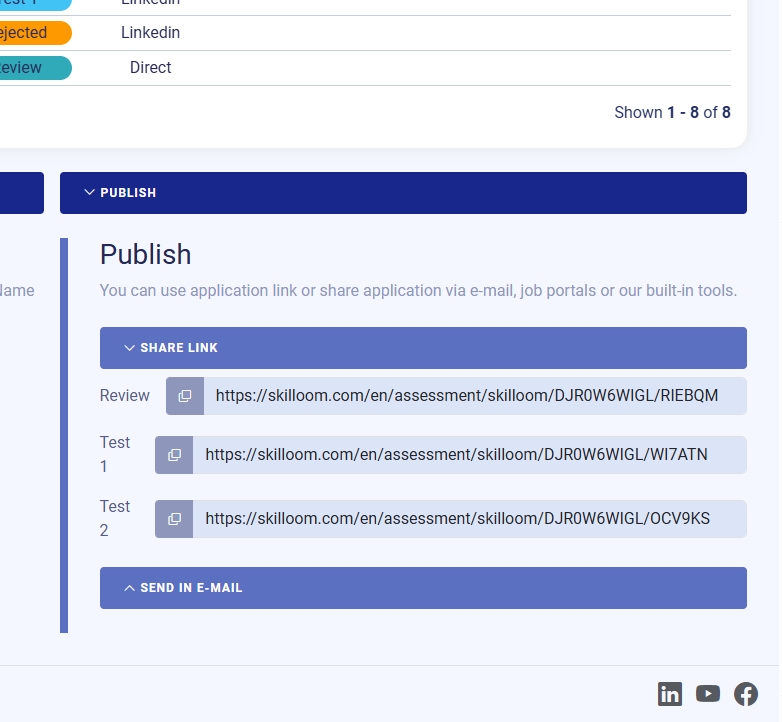Copy the Test 2 assessment link
782x722 pixels.
[x=174, y=519]
